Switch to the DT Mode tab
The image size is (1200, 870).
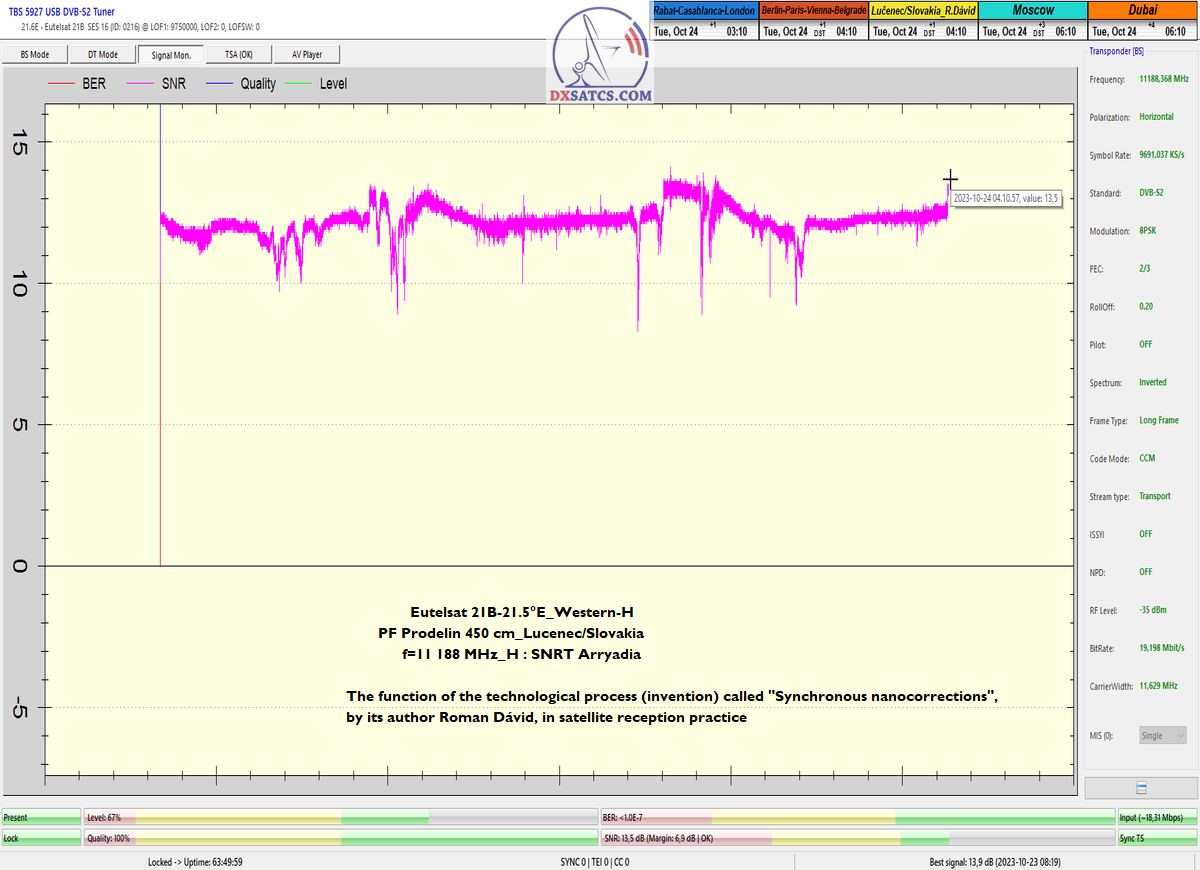tap(102, 54)
